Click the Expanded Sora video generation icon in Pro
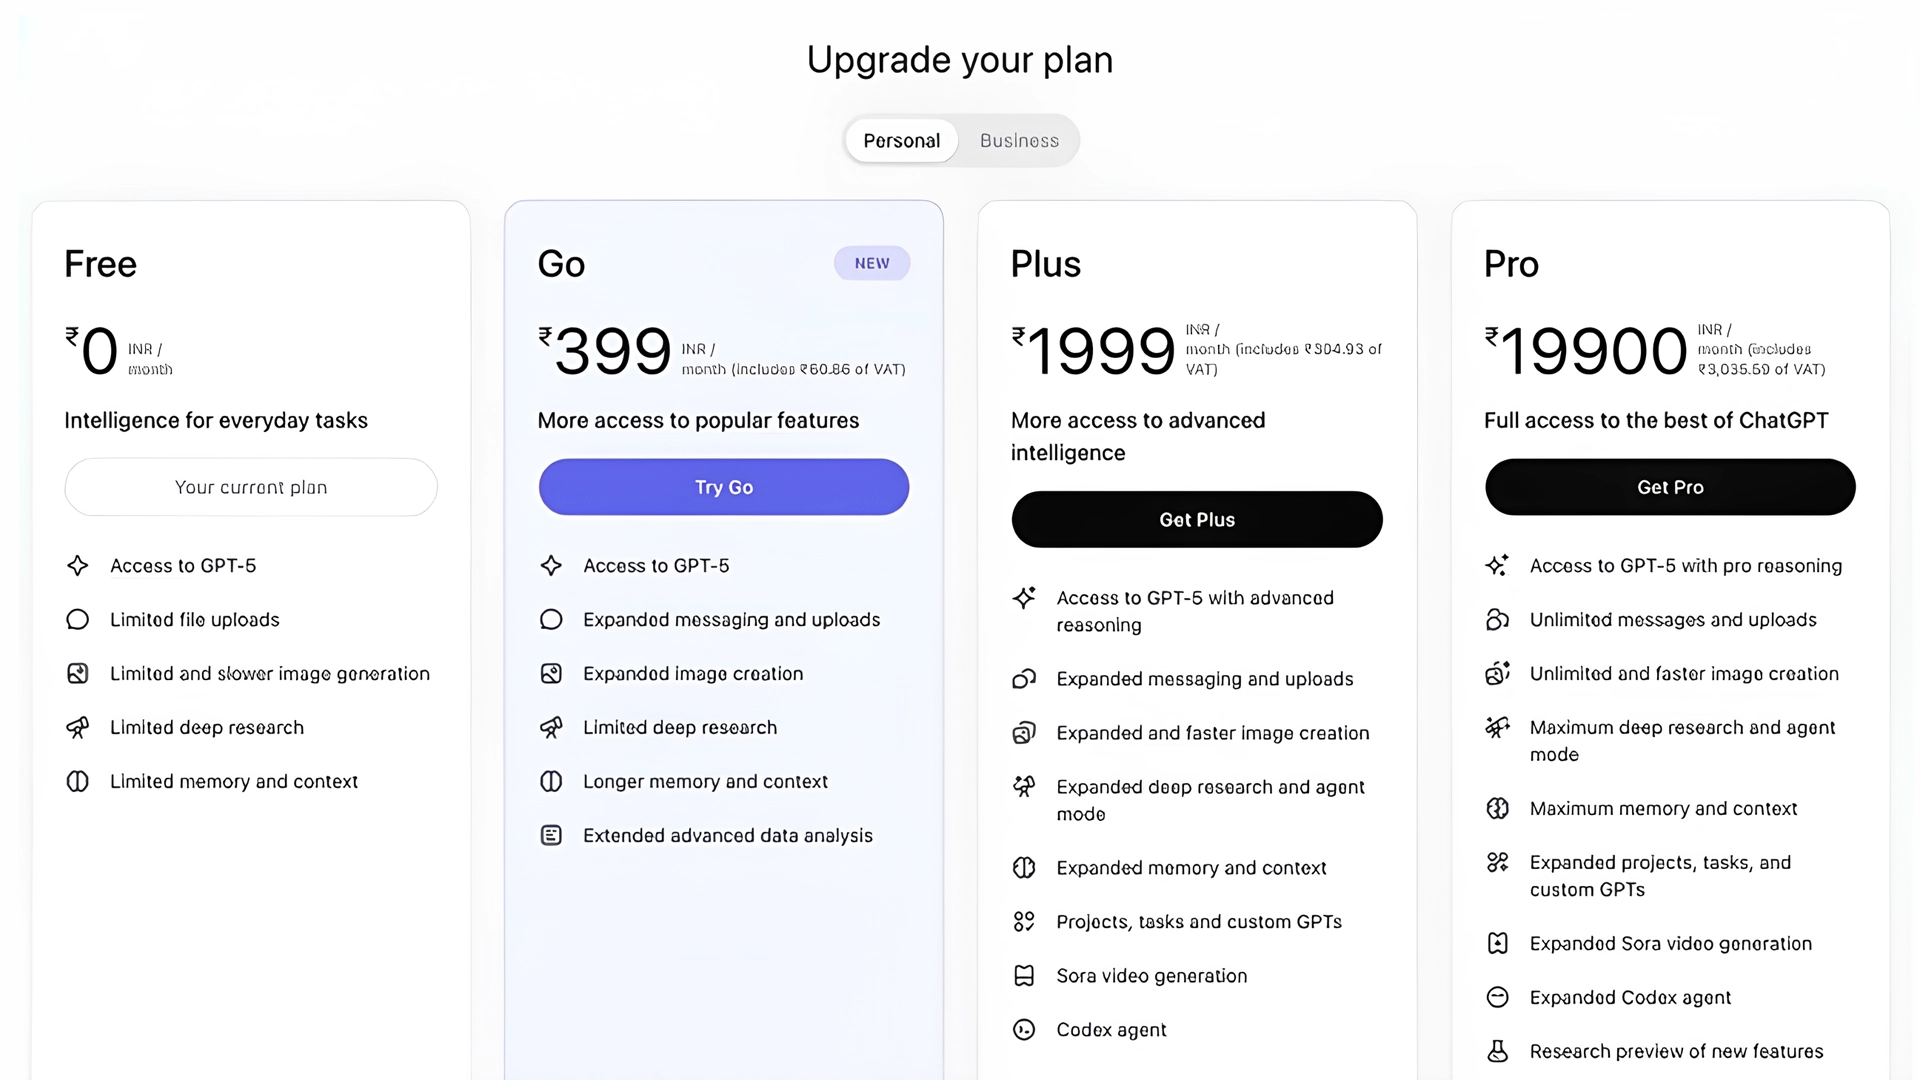The width and height of the screenshot is (1920, 1080). (1497, 943)
